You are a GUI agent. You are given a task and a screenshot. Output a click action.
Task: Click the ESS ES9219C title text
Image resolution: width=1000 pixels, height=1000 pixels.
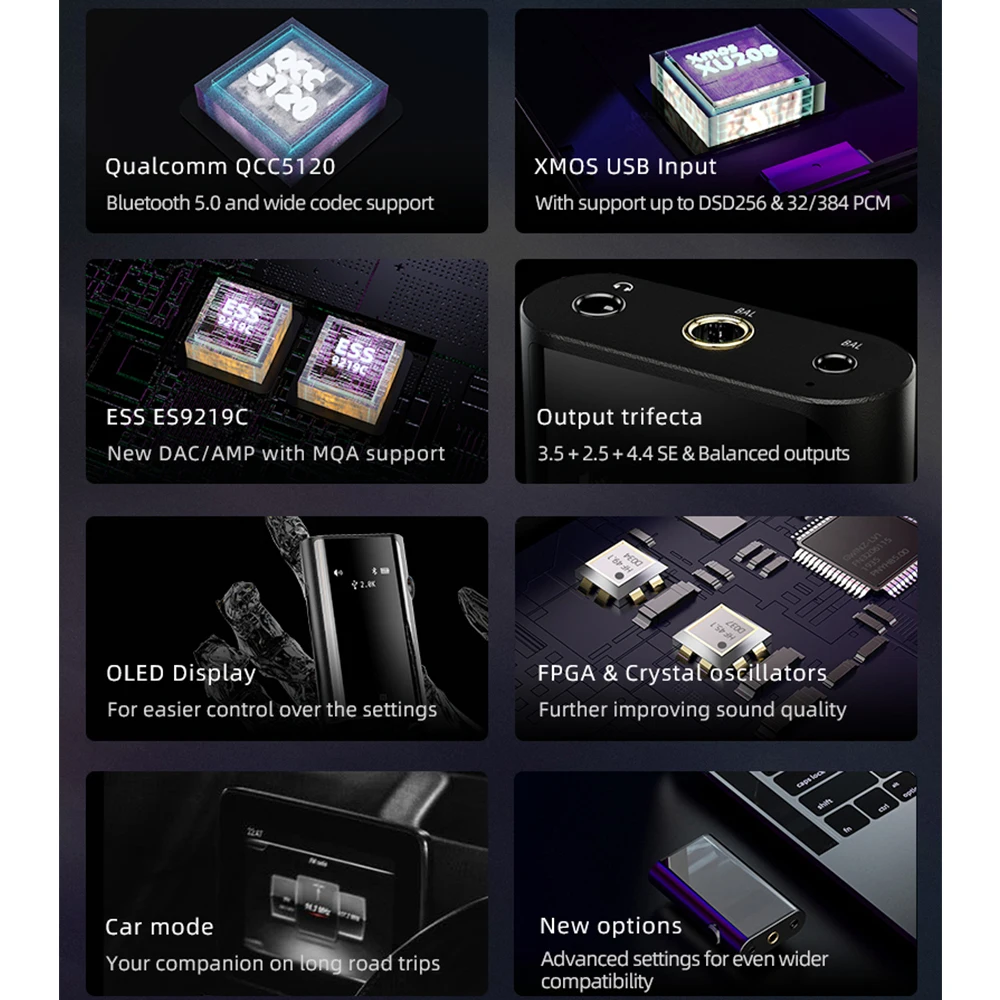click(177, 417)
